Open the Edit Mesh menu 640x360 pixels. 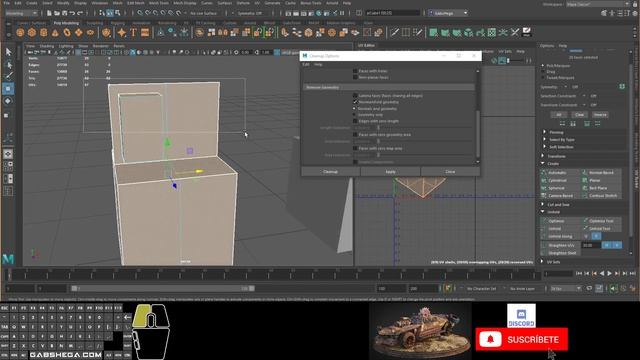(136, 3)
